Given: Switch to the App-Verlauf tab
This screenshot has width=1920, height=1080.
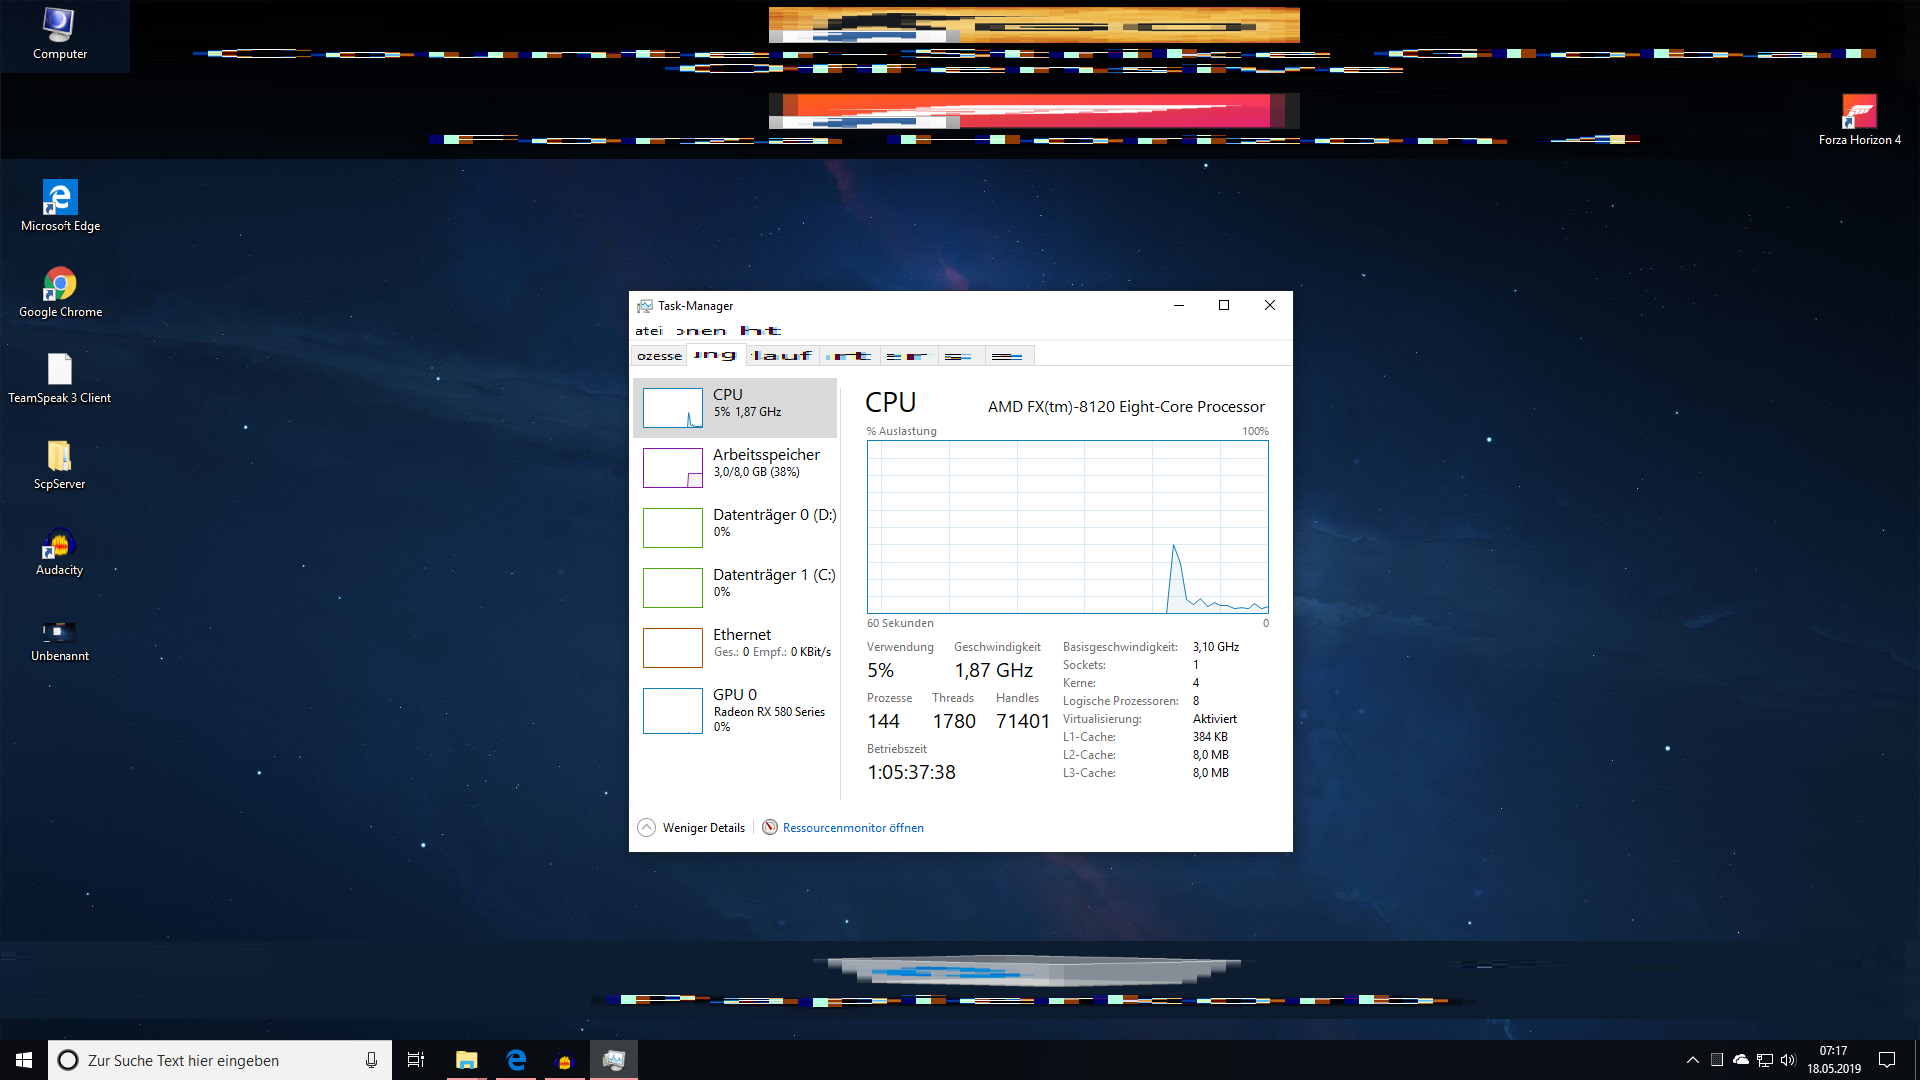Looking at the screenshot, I should 782,356.
